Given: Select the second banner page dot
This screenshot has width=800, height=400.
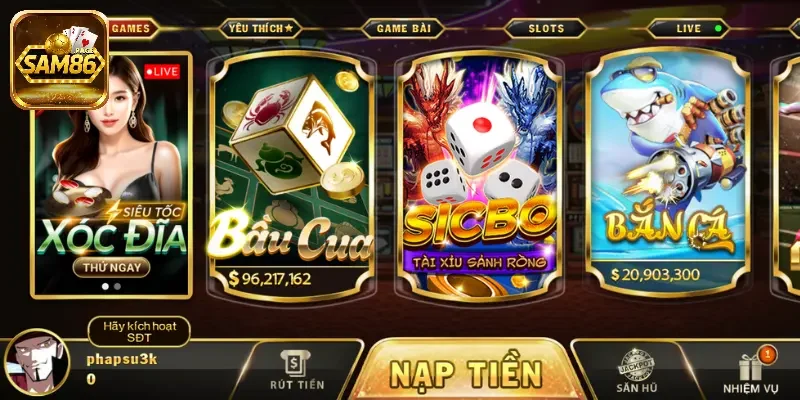Looking at the screenshot, I should click(x=117, y=286).
